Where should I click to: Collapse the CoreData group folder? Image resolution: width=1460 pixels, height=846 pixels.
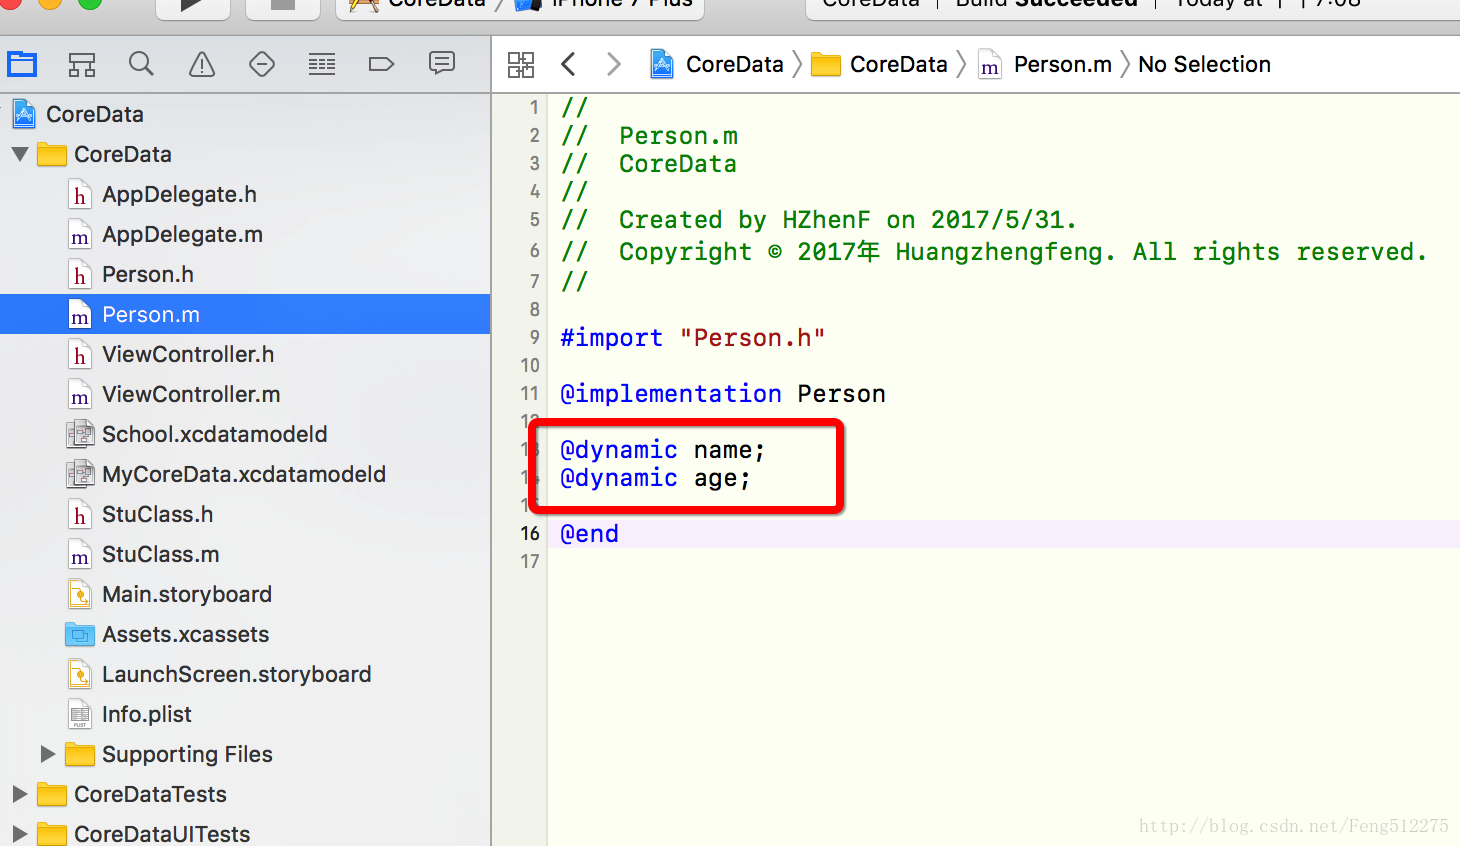pyautogui.click(x=20, y=154)
